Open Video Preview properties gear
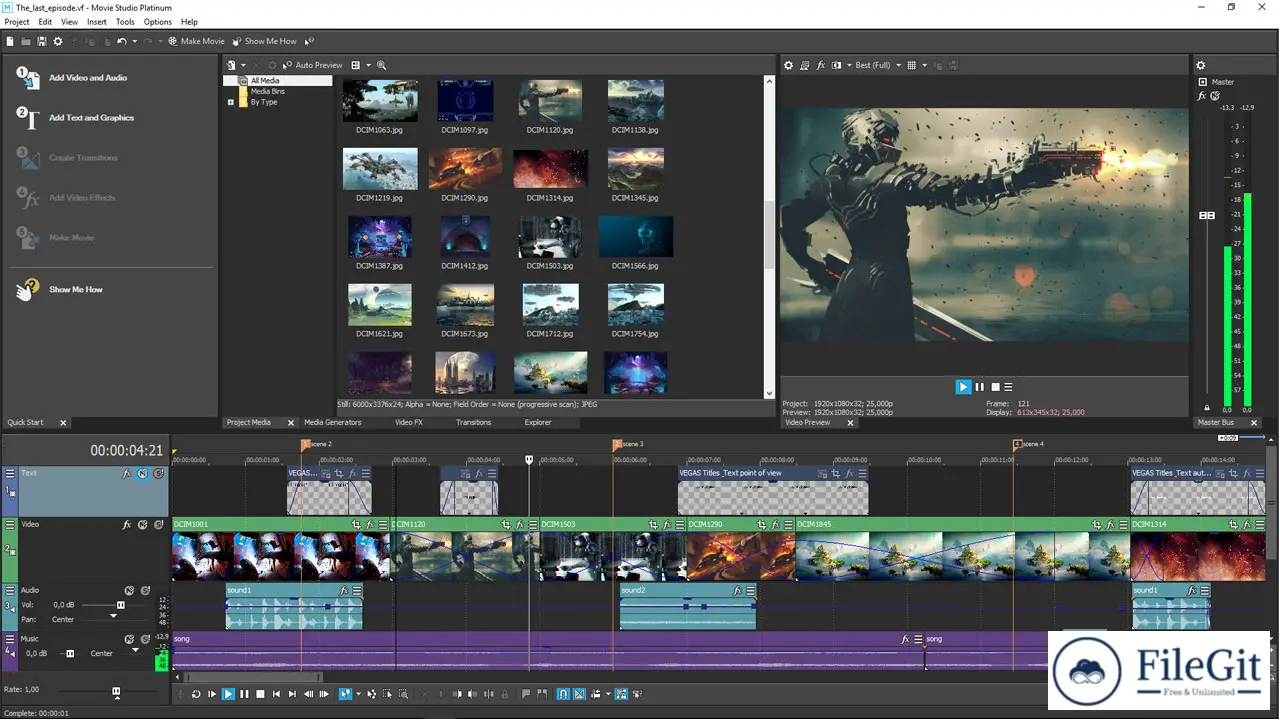The height and width of the screenshot is (720, 1280). [788, 65]
